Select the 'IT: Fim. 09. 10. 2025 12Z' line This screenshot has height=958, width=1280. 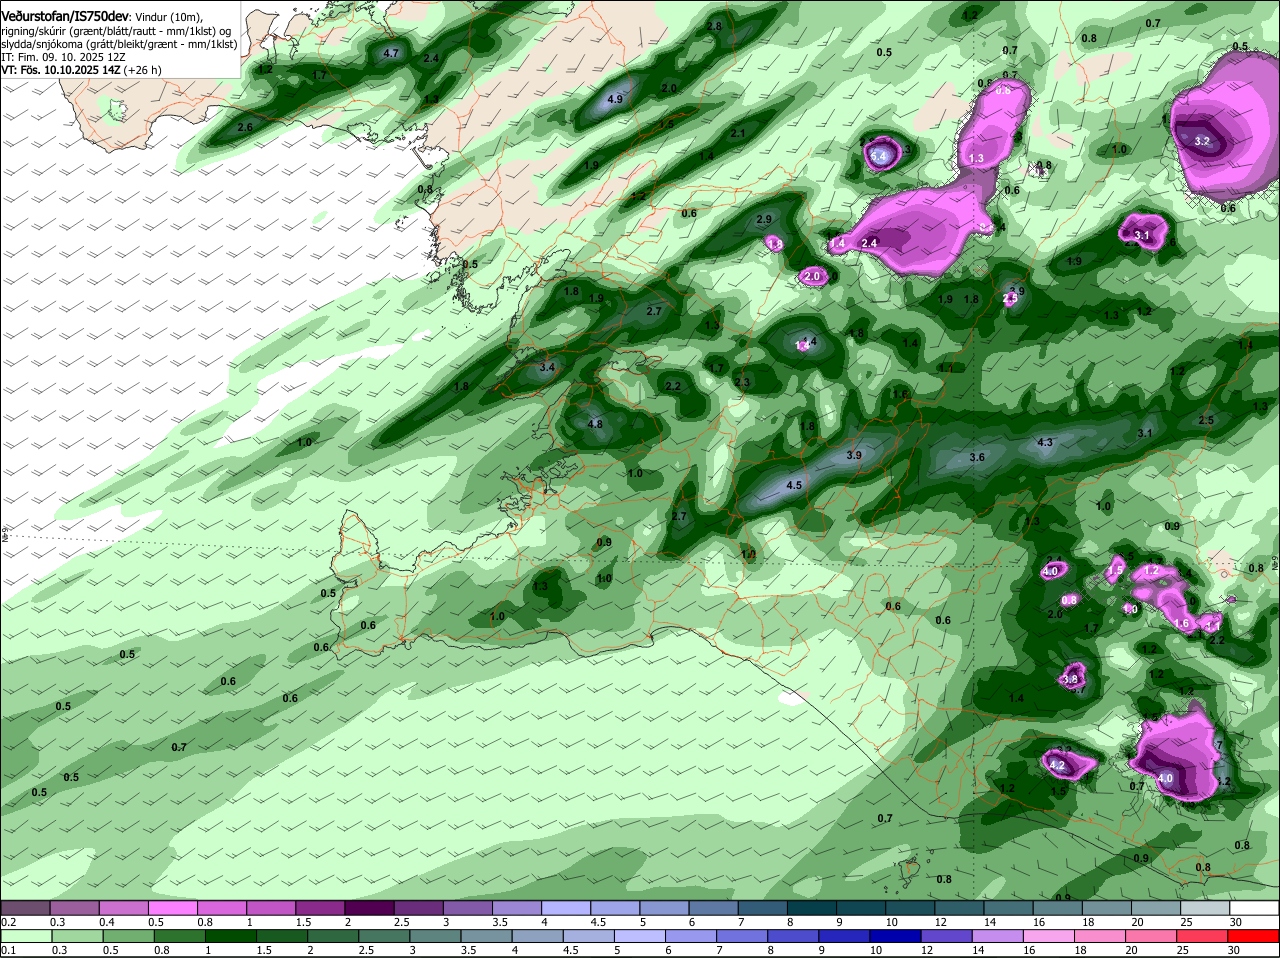pyautogui.click(x=63, y=57)
